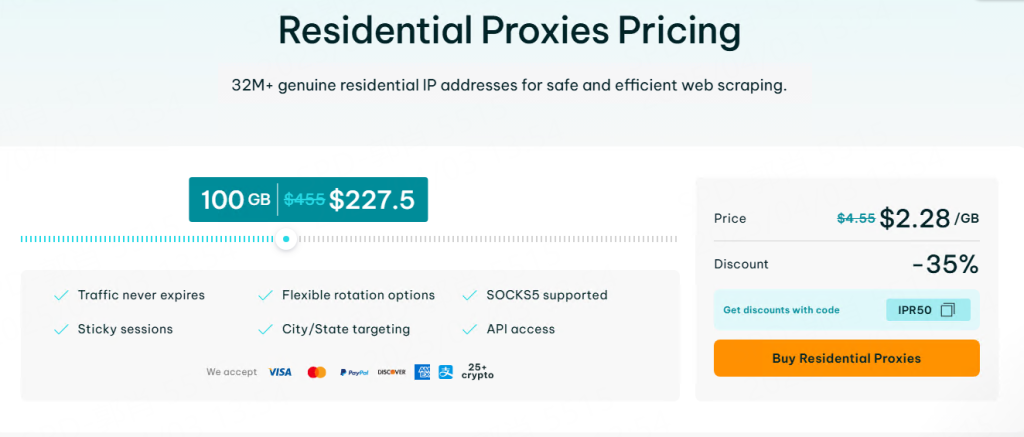Click the Traffic never expires checkmark

coord(61,295)
